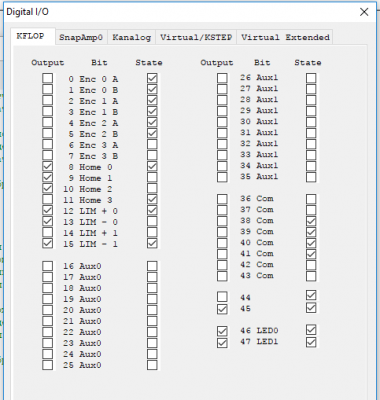380x400 pixels.
Task: Toggle State checkbox for bit 47 LED1
Action: coord(311,342)
